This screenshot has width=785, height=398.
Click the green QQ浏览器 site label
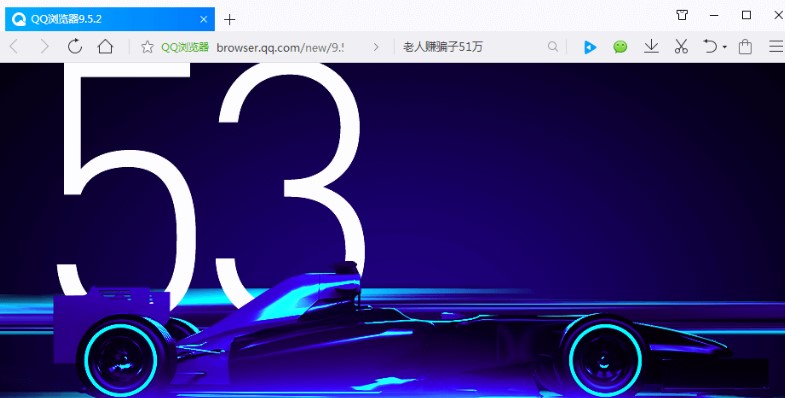185,47
